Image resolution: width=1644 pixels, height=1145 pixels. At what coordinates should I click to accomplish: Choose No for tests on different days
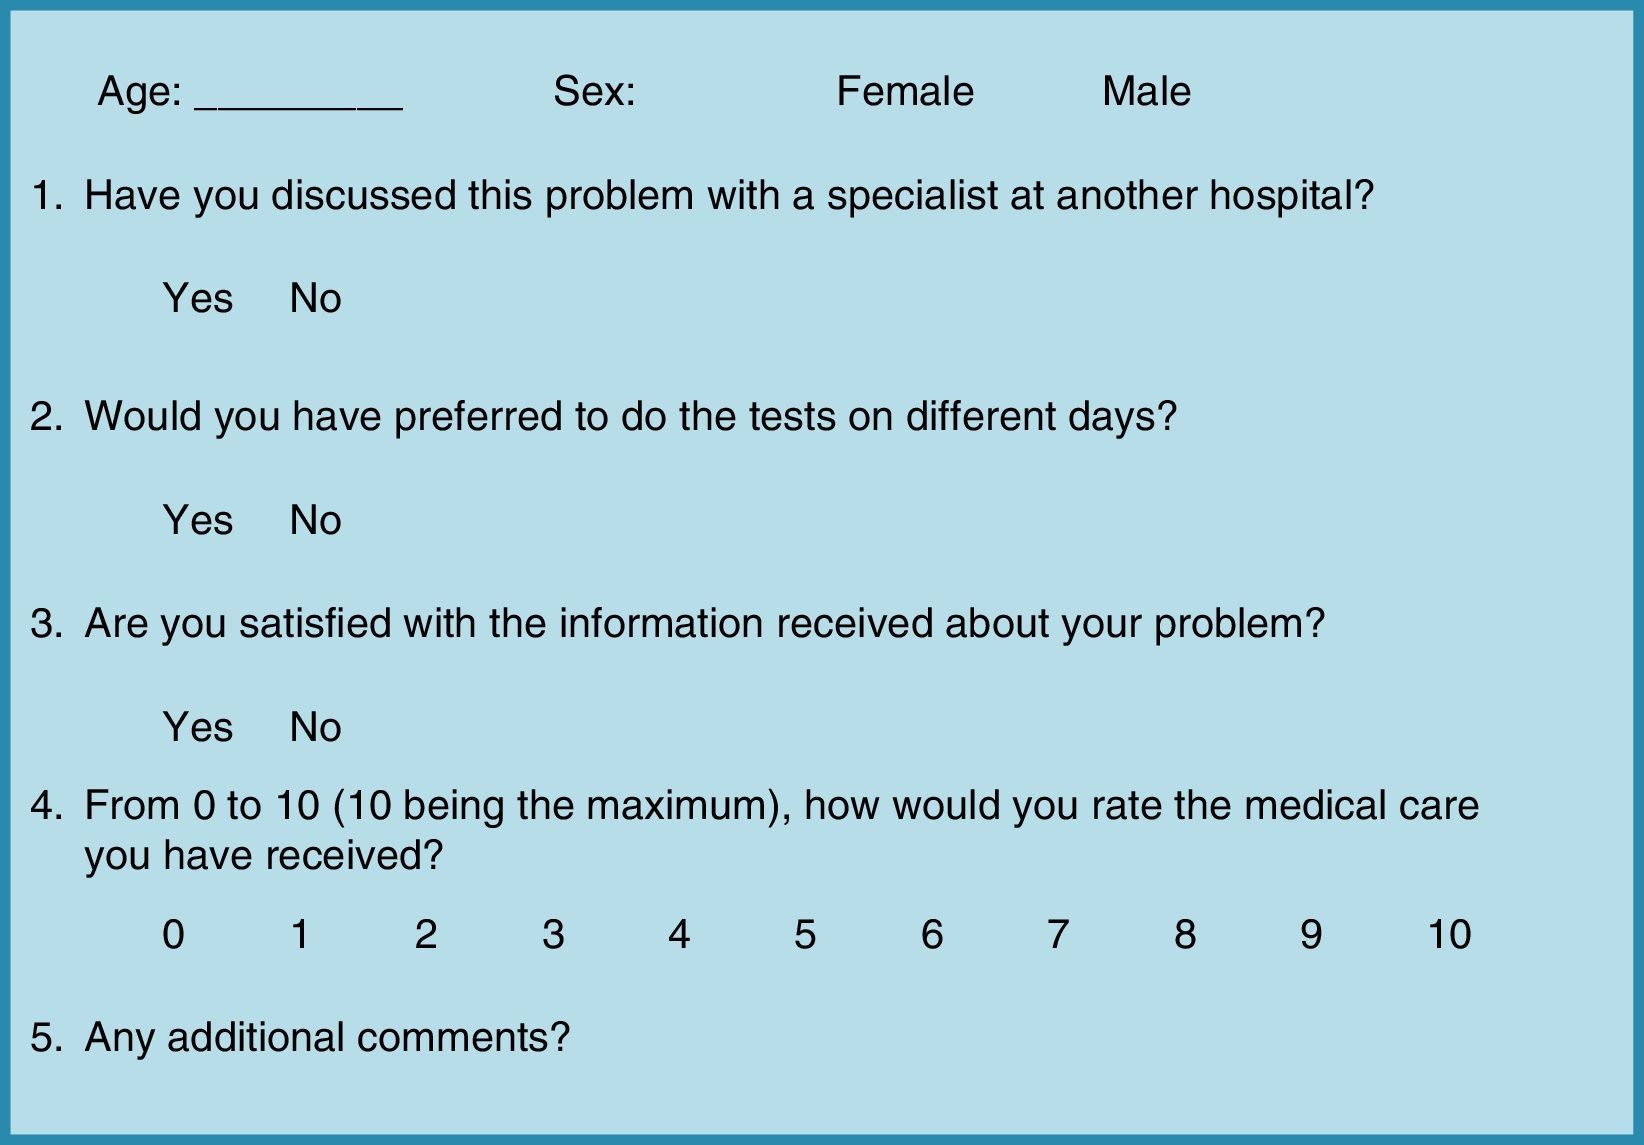pyautogui.click(x=315, y=521)
